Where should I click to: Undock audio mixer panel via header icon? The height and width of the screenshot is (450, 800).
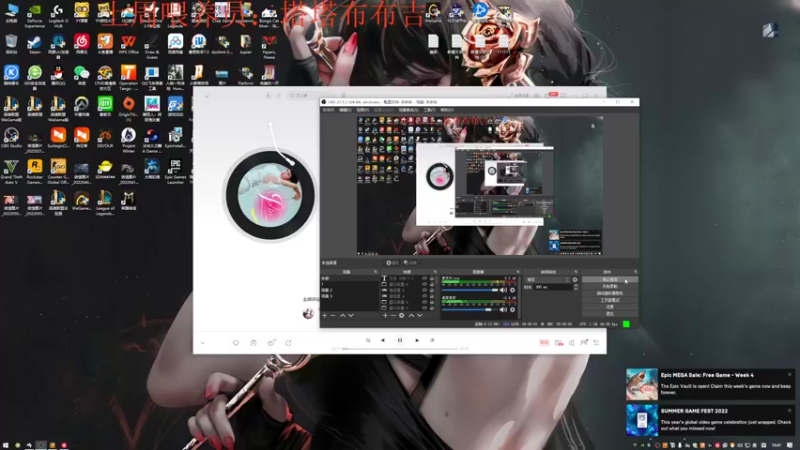click(518, 271)
